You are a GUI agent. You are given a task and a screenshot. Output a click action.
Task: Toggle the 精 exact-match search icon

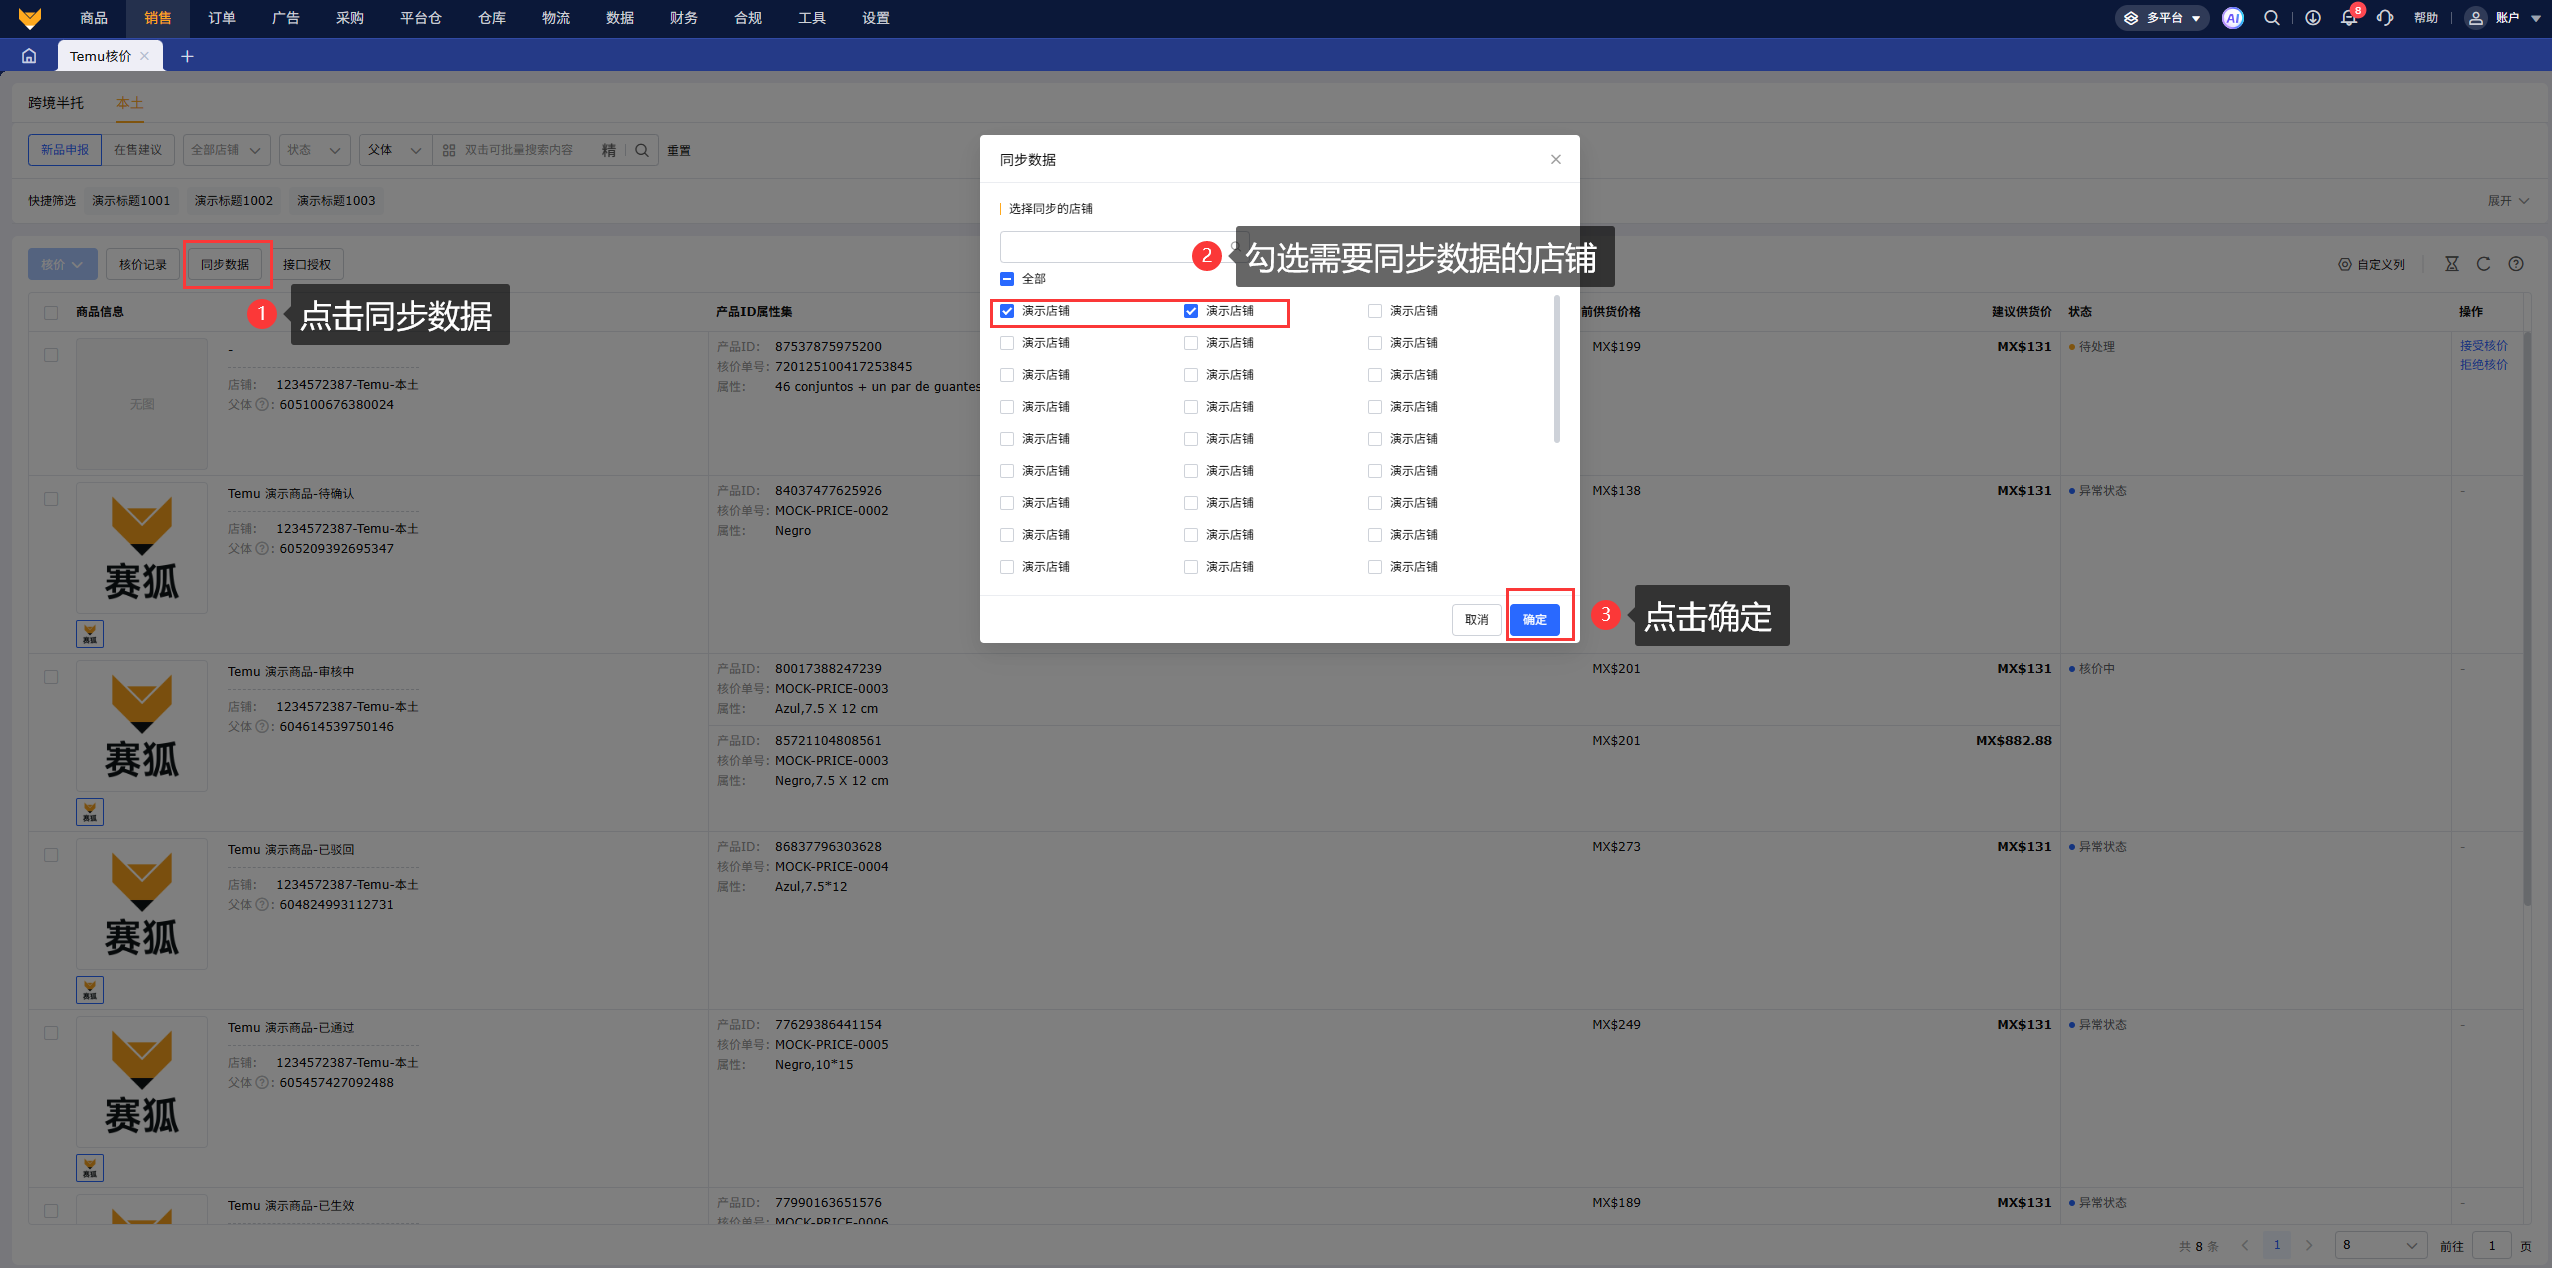(x=609, y=150)
